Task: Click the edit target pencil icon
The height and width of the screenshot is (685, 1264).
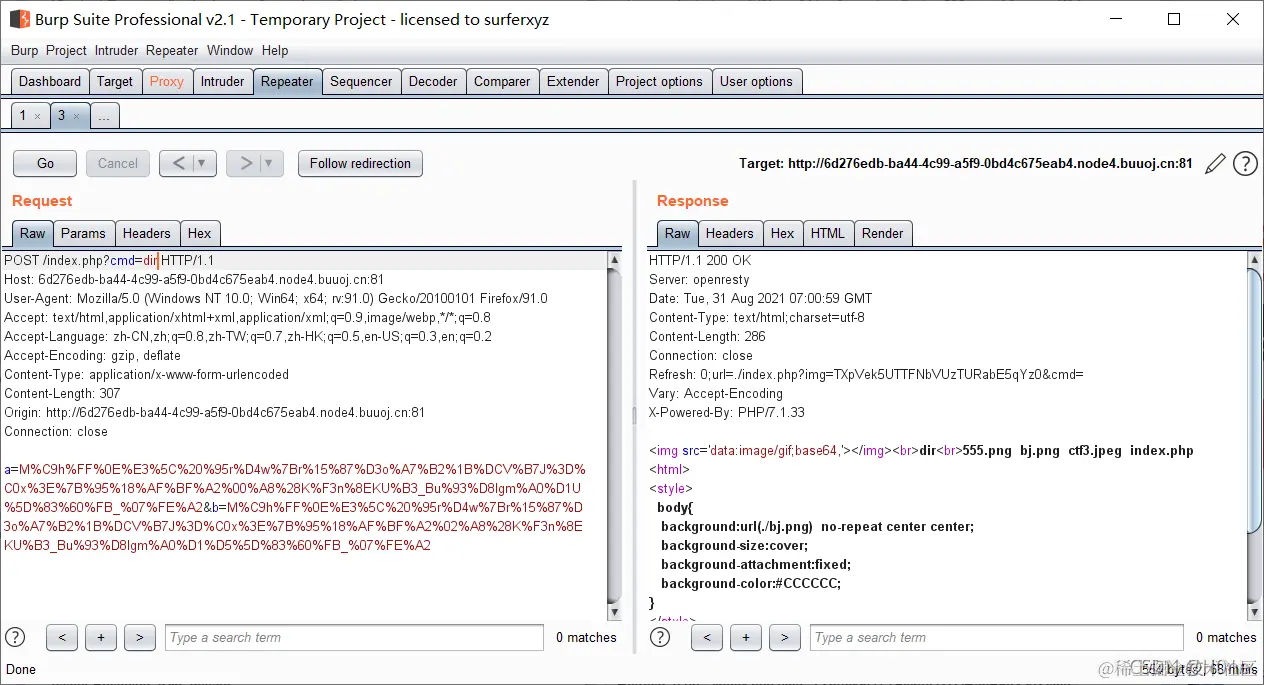Action: (1215, 164)
